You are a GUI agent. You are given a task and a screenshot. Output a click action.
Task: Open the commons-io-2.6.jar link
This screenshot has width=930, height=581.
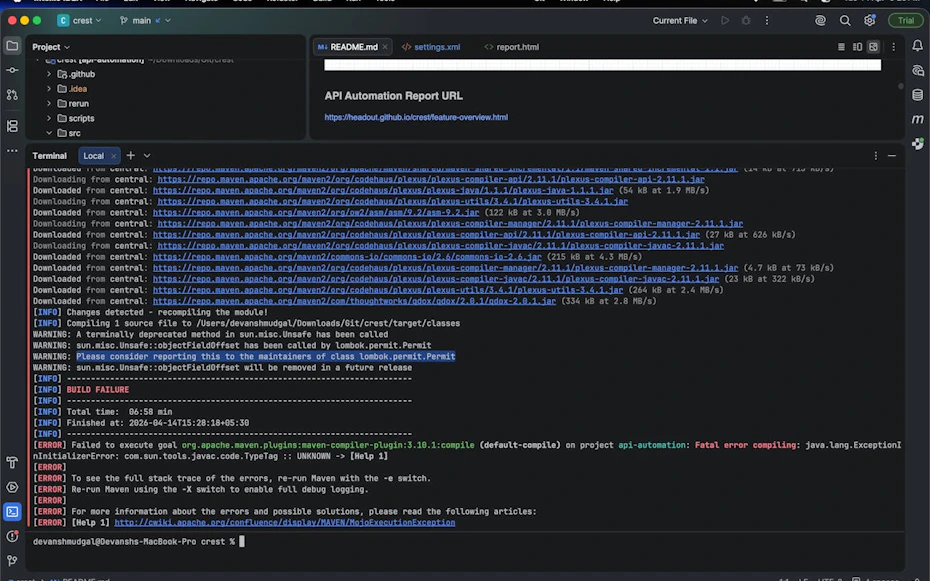pyautogui.click(x=347, y=257)
